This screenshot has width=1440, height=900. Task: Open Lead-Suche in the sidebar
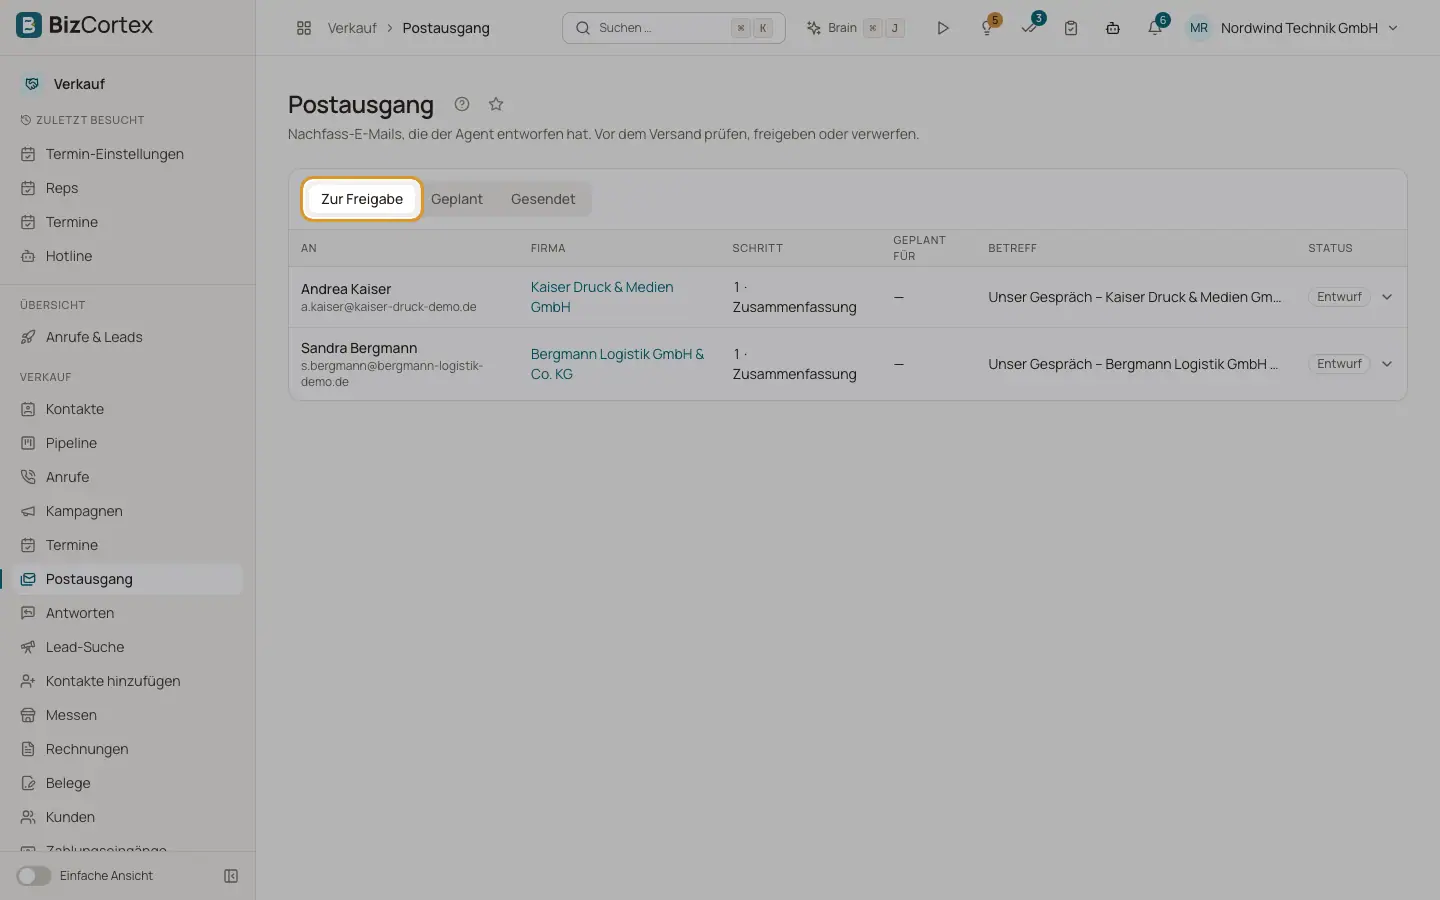point(85,647)
